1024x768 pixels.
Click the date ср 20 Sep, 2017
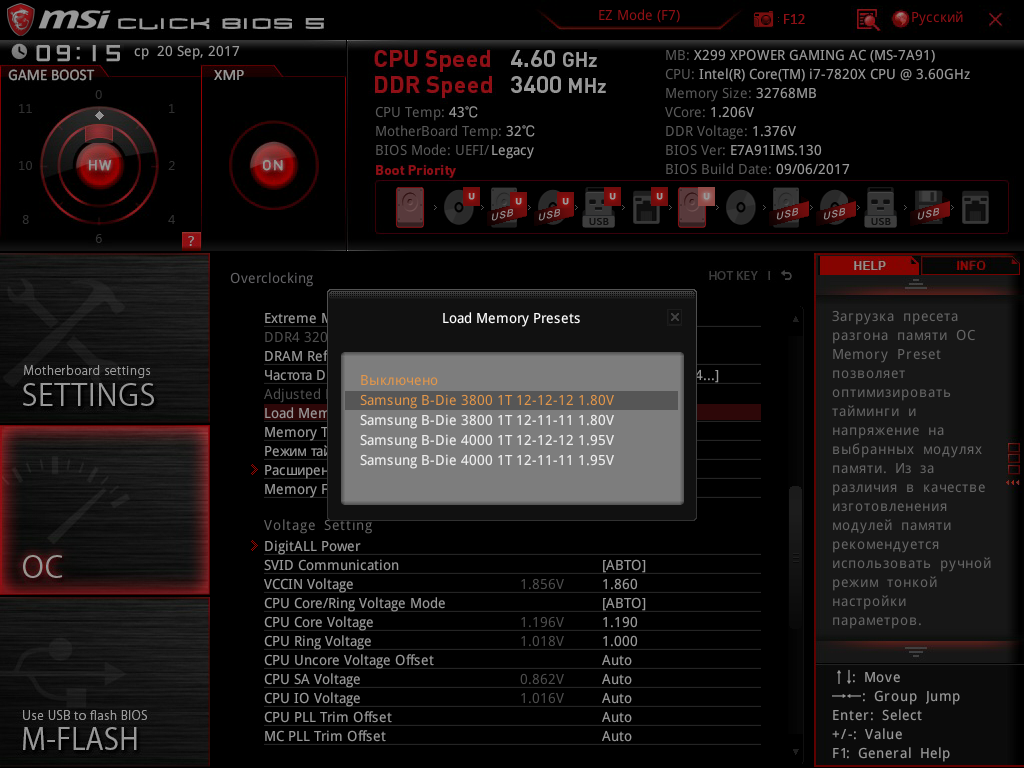[187, 52]
